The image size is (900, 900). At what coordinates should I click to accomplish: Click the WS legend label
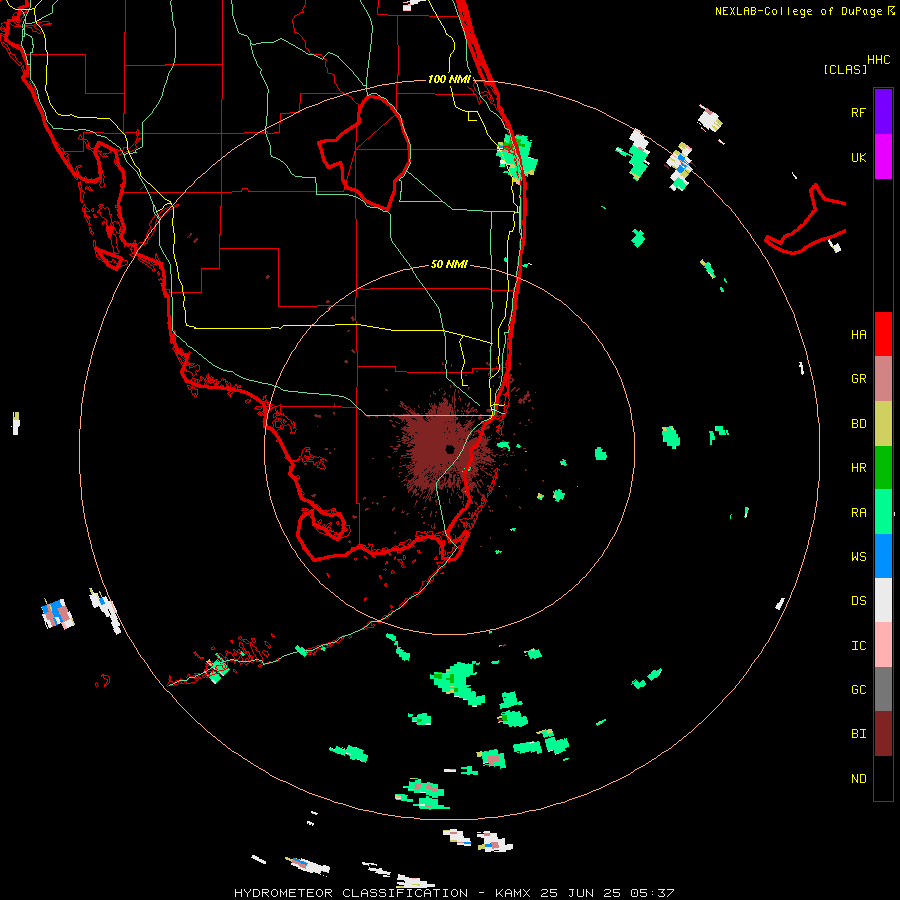[858, 557]
